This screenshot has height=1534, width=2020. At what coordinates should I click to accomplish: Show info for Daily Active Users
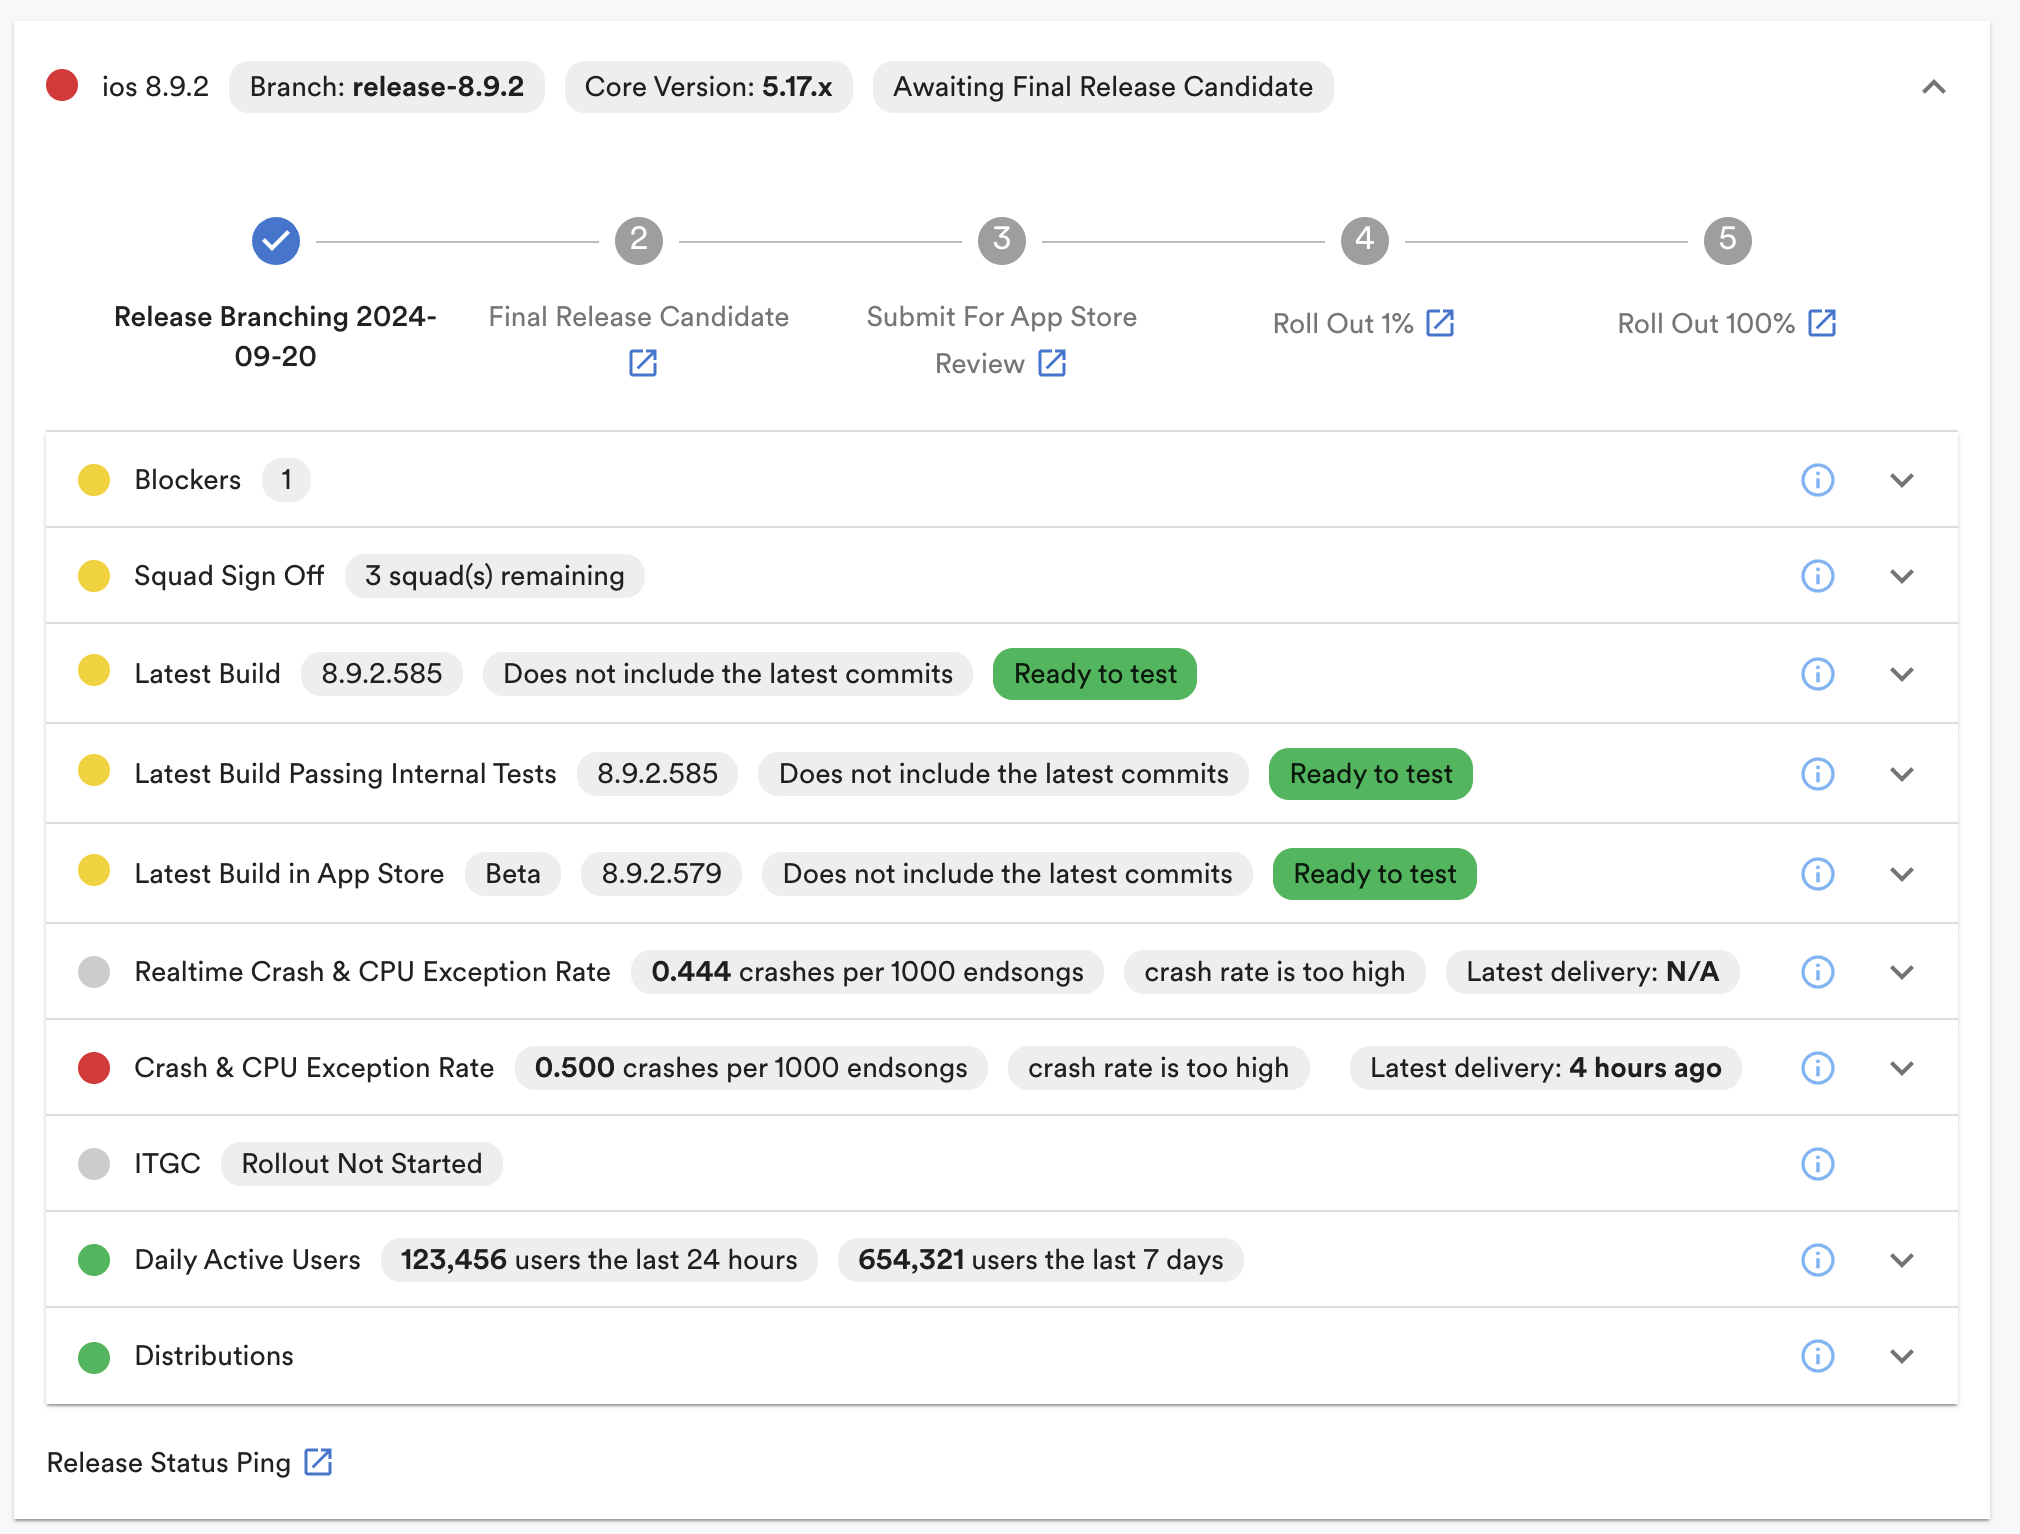pos(1817,1260)
